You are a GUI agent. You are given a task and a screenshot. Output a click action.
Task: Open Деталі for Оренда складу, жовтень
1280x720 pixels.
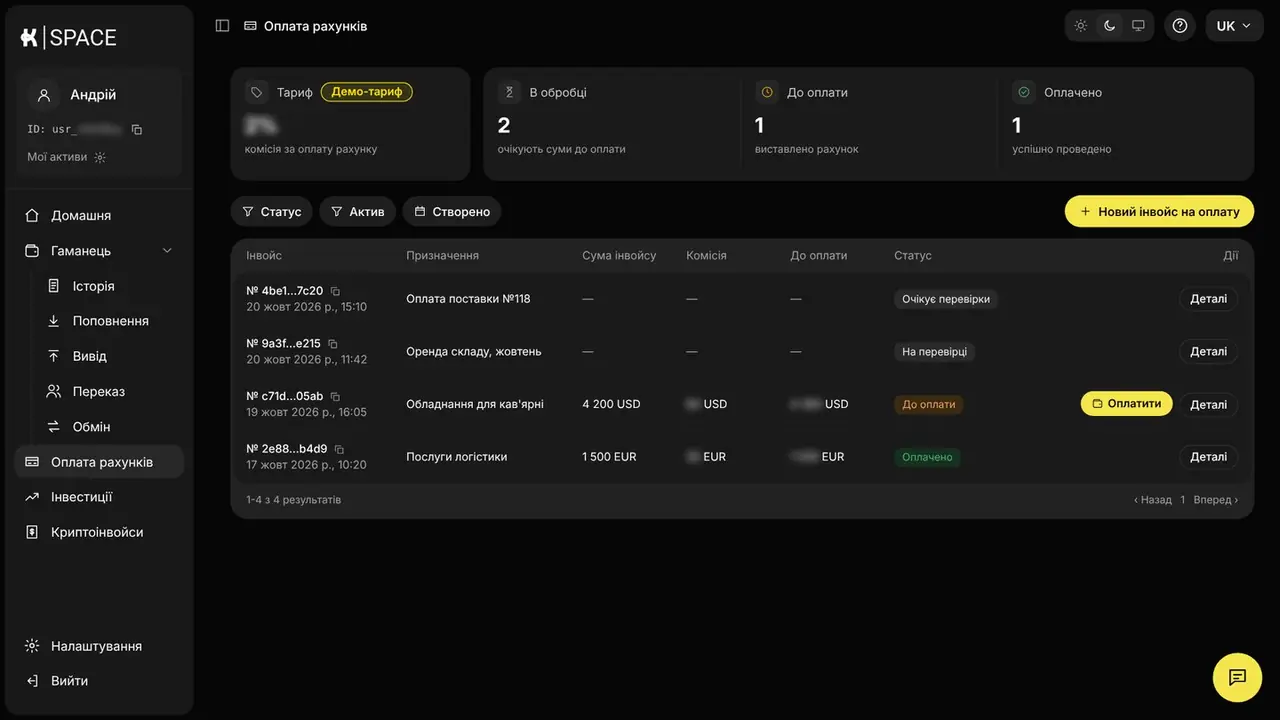[1208, 352]
